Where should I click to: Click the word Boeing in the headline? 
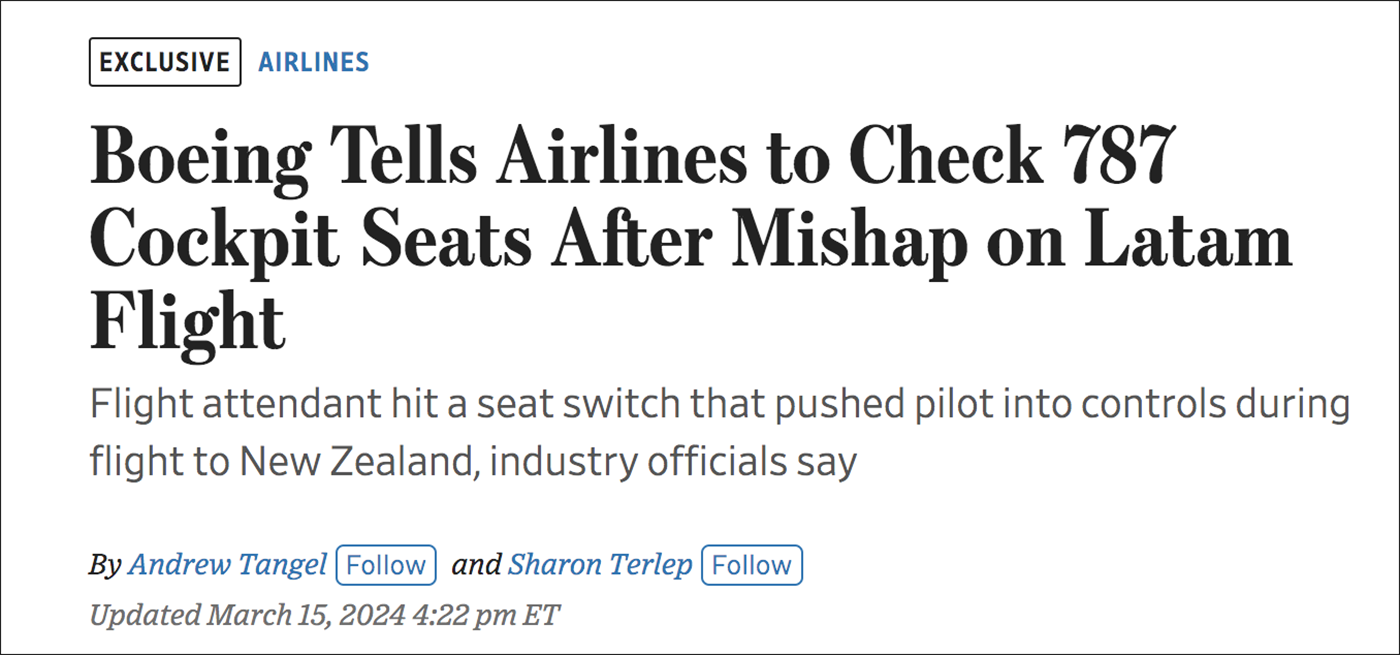point(194,160)
